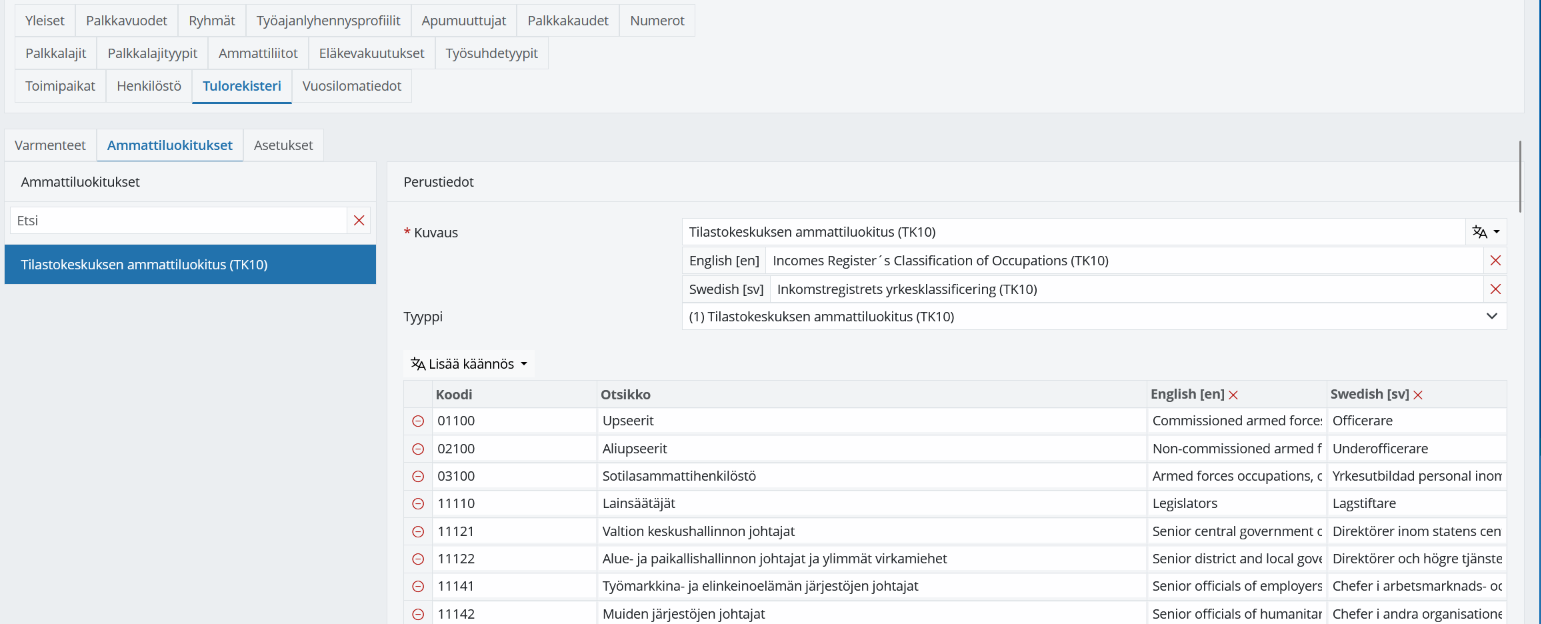Open Lisää käännös dropdown button
The height and width of the screenshot is (624, 1541).
(x=469, y=364)
